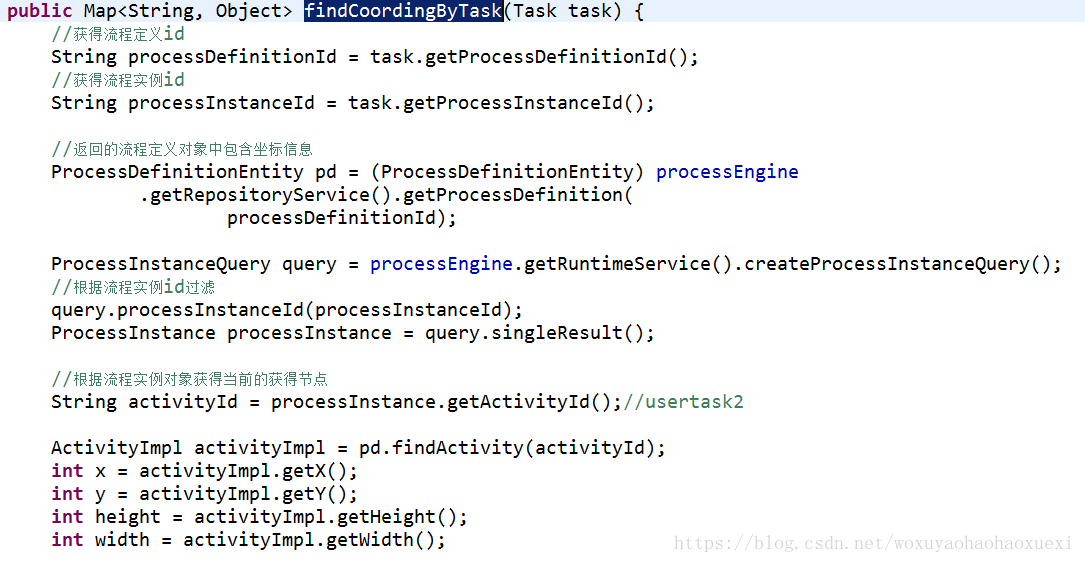Click 'pd.findActivity(activityId);' call
This screenshot has width=1085, height=563.
(512, 448)
